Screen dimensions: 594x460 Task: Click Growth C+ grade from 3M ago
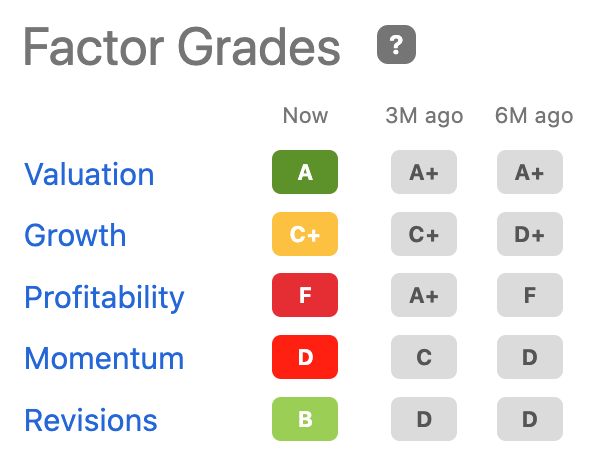coord(424,234)
